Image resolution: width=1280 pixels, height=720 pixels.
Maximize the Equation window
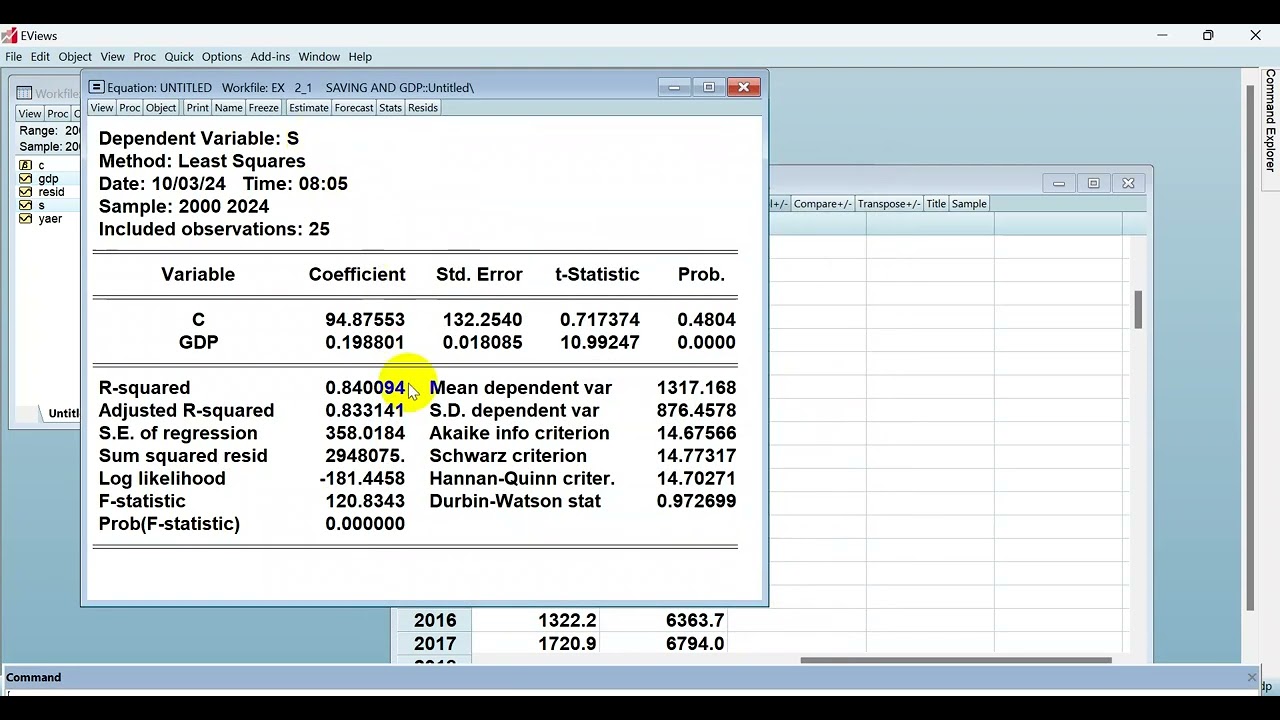(x=709, y=87)
